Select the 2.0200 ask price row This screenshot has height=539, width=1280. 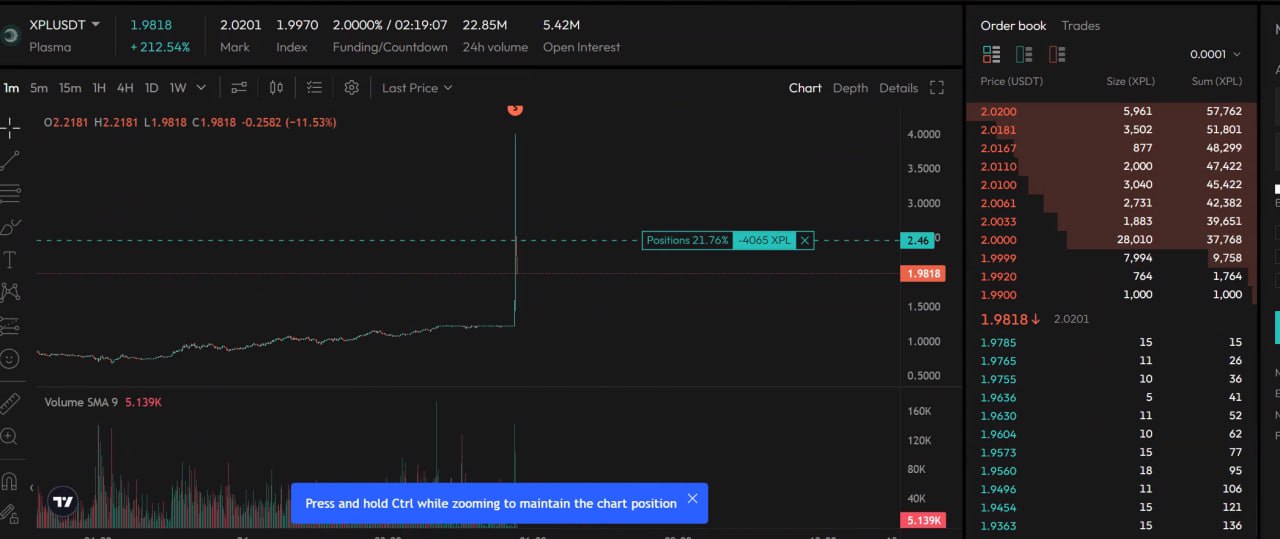(x=1110, y=112)
